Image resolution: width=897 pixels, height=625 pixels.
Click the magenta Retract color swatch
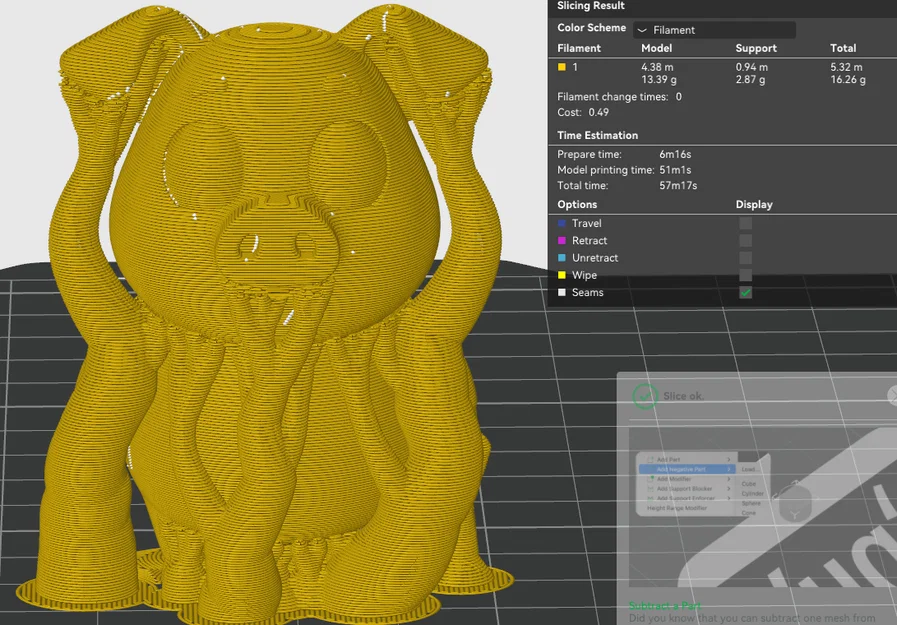click(x=562, y=240)
